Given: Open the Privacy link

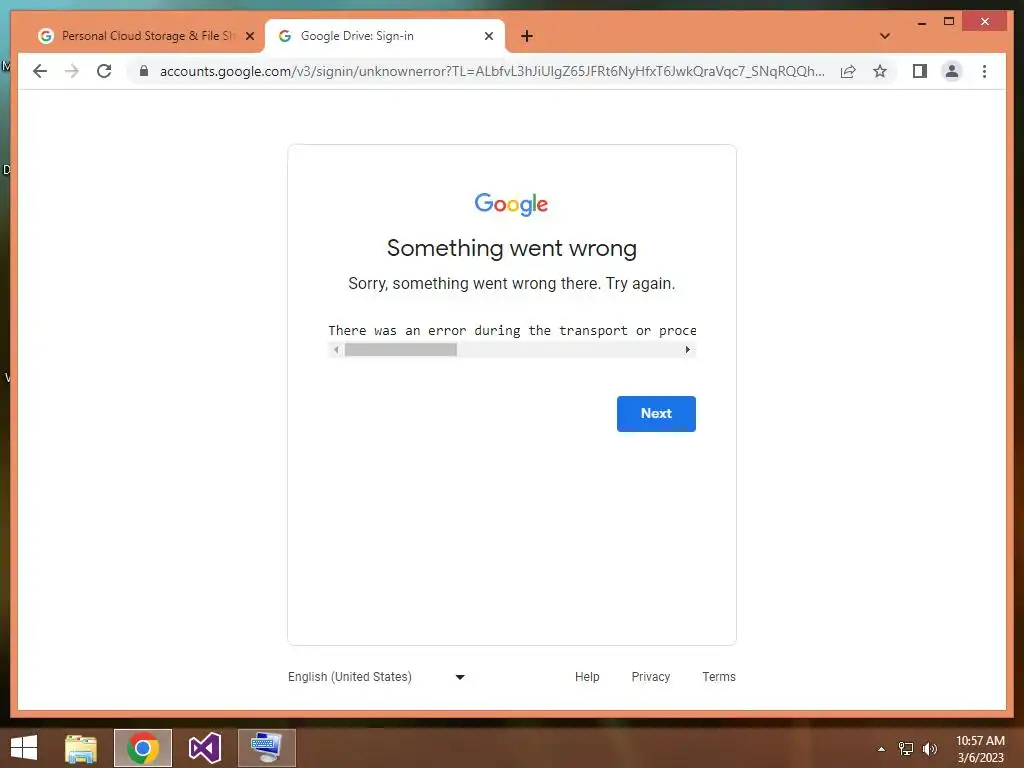Looking at the screenshot, I should (650, 677).
